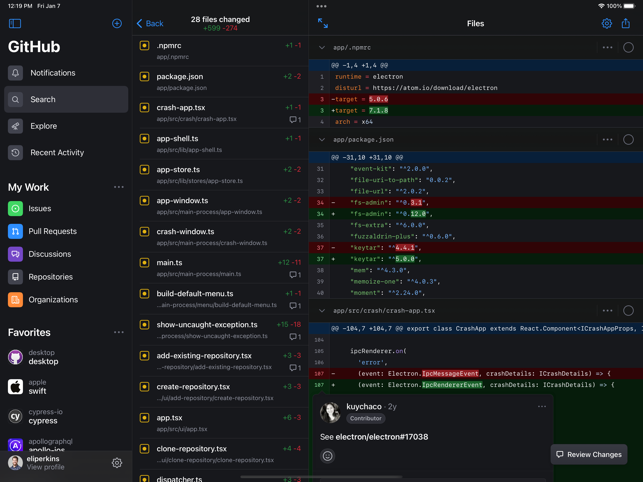Tap the Review Changes button
643x482 pixels.
coord(588,454)
